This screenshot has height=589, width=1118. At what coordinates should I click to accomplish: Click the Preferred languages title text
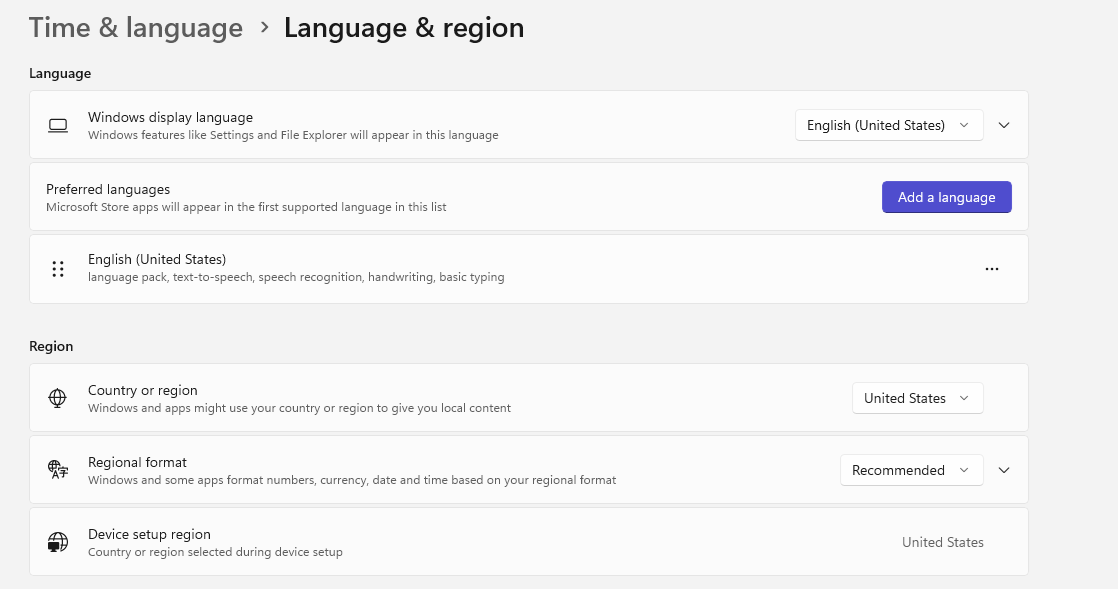(108, 189)
